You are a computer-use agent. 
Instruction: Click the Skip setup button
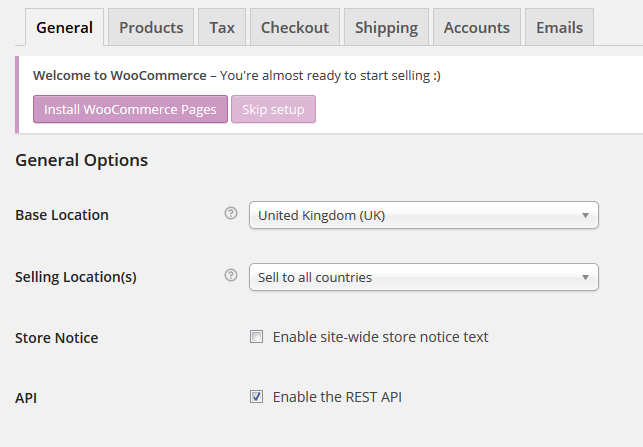pyautogui.click(x=273, y=109)
